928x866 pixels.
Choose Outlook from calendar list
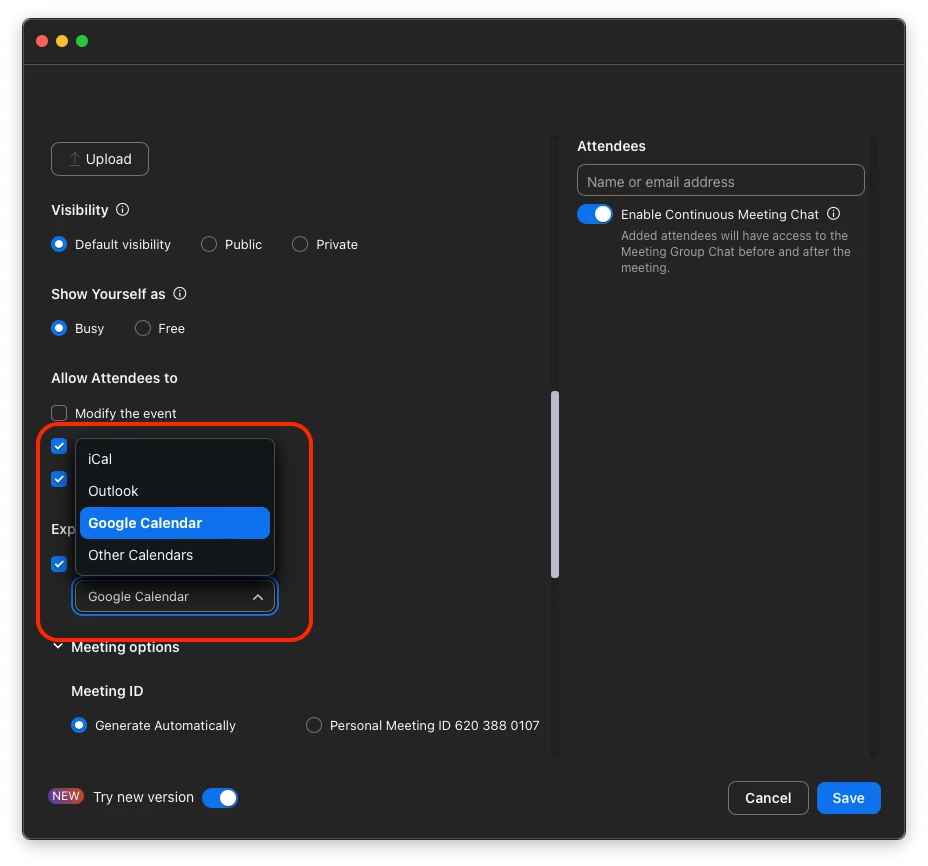tap(175, 491)
